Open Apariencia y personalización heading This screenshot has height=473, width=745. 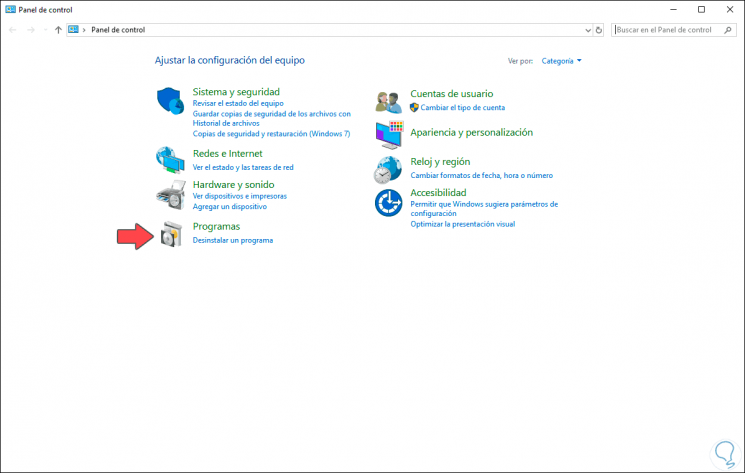pyautogui.click(x=471, y=132)
